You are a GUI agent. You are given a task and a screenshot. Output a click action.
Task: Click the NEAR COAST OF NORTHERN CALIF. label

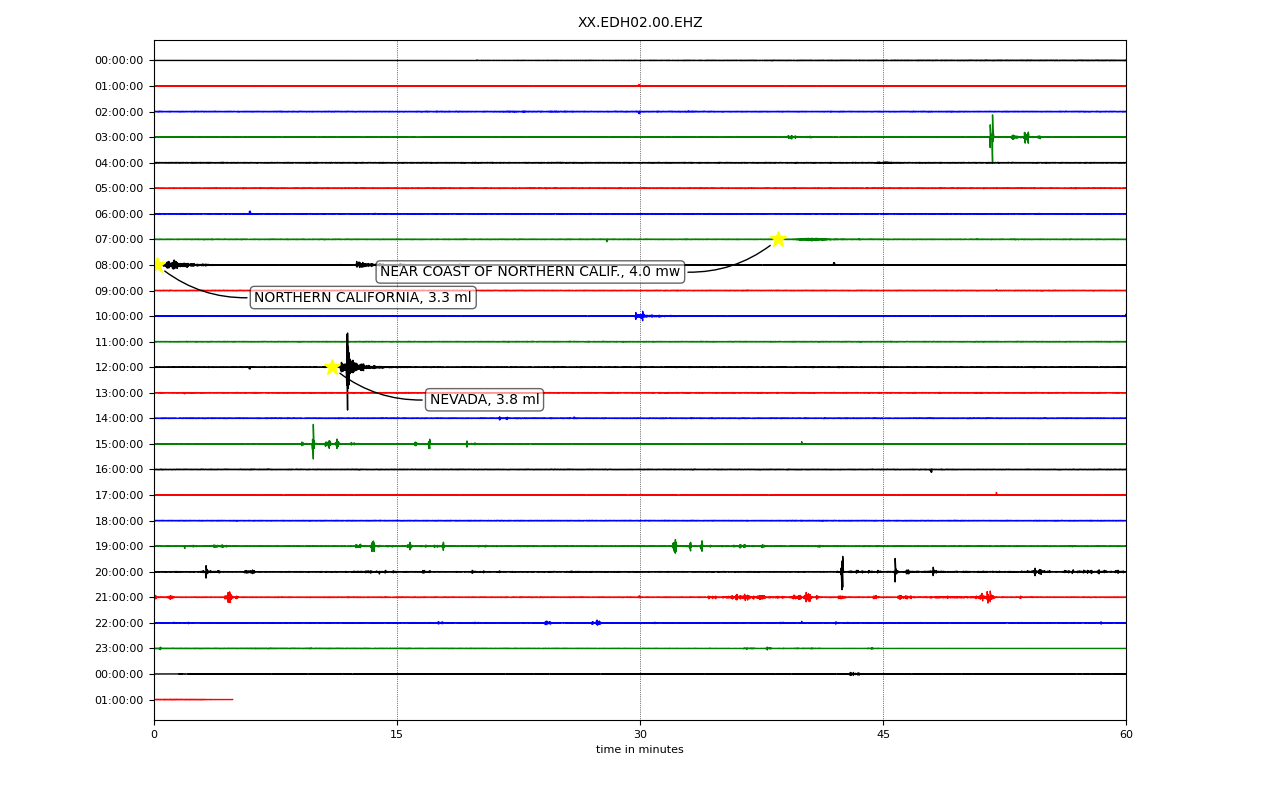(530, 272)
